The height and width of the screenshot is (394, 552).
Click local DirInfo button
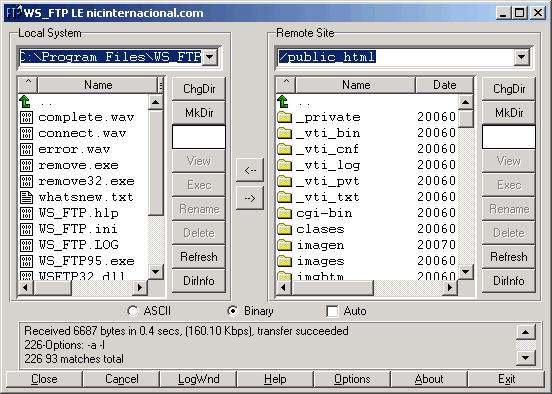[199, 281]
